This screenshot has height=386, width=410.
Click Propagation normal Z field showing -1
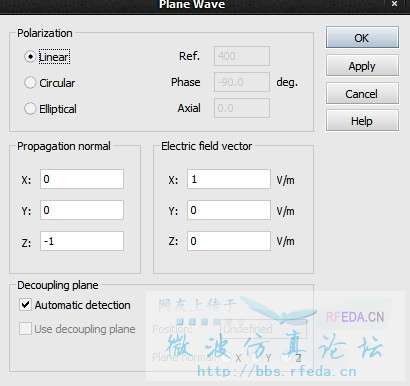[x=82, y=241]
